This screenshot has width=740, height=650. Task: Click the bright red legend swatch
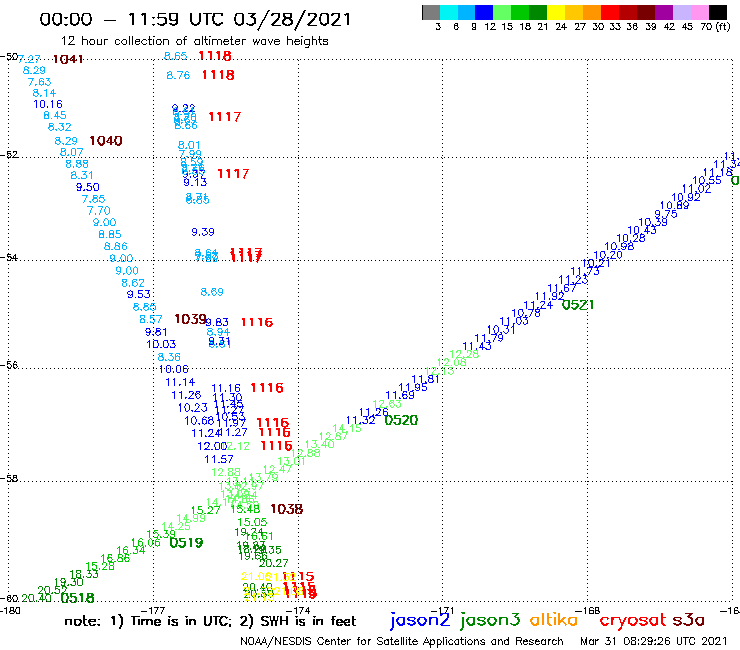[x=610, y=12]
